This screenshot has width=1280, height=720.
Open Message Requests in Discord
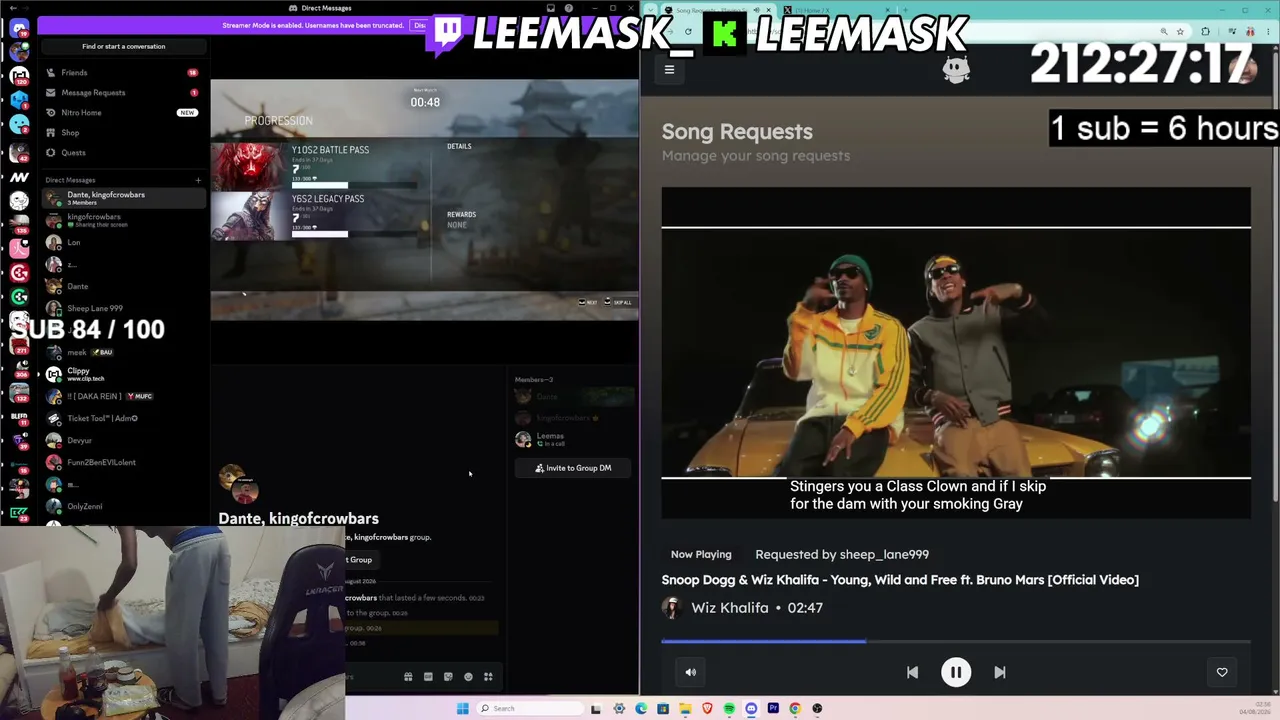tap(124, 93)
